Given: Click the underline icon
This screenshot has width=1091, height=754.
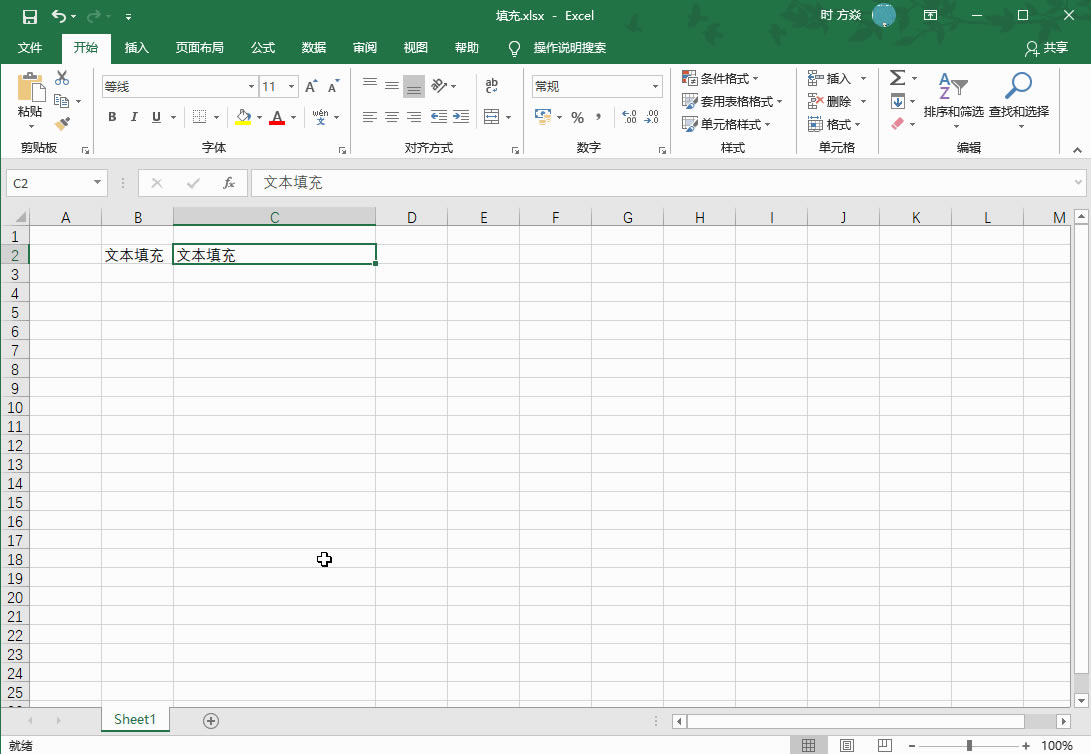Looking at the screenshot, I should pyautogui.click(x=155, y=117).
